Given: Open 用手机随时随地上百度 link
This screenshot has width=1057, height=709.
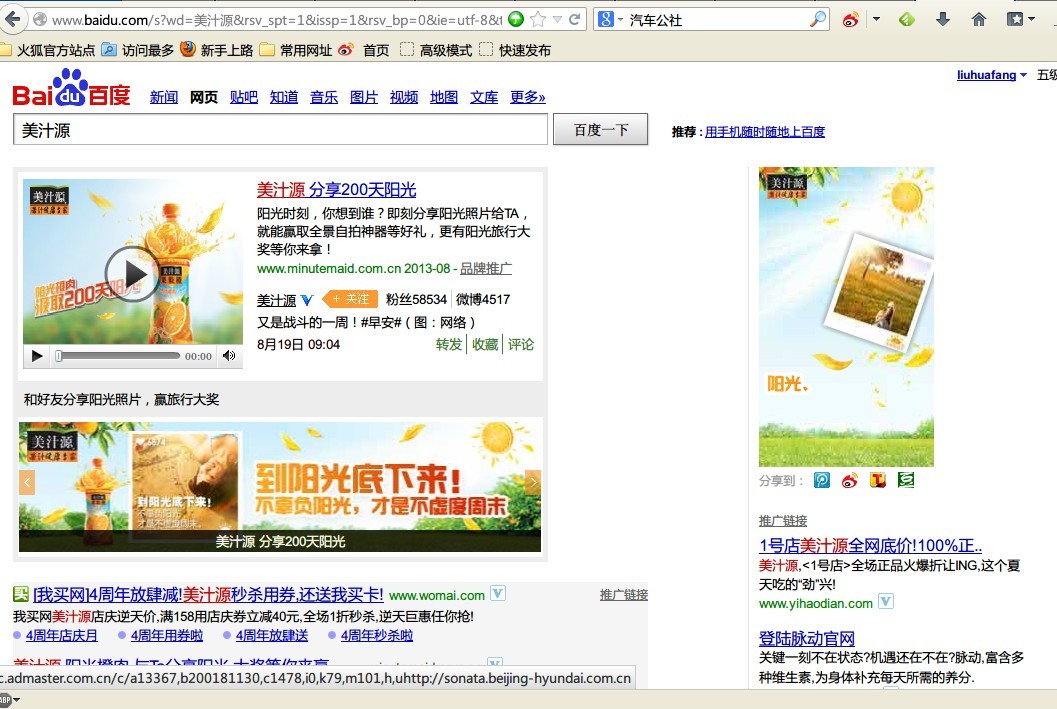Looking at the screenshot, I should click(764, 132).
